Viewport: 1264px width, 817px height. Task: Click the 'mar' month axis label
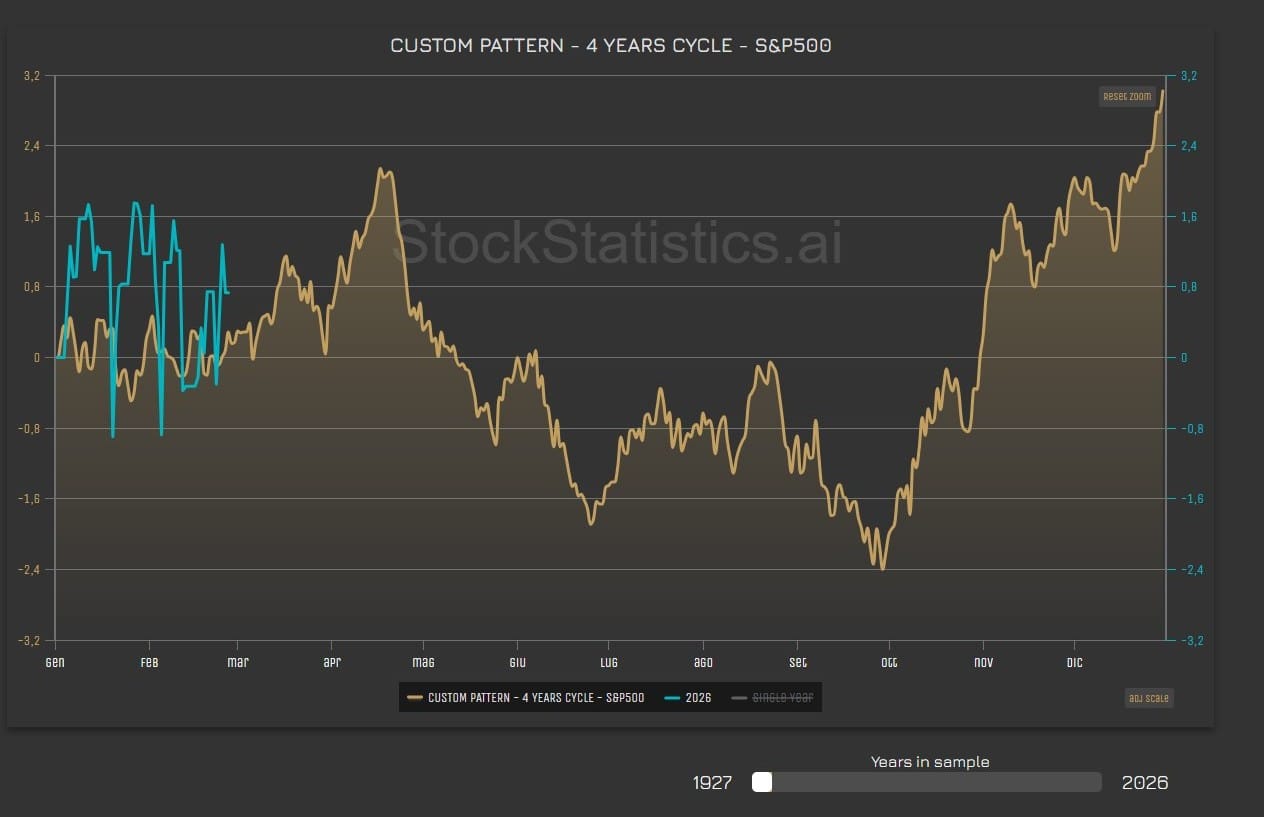coord(238,662)
